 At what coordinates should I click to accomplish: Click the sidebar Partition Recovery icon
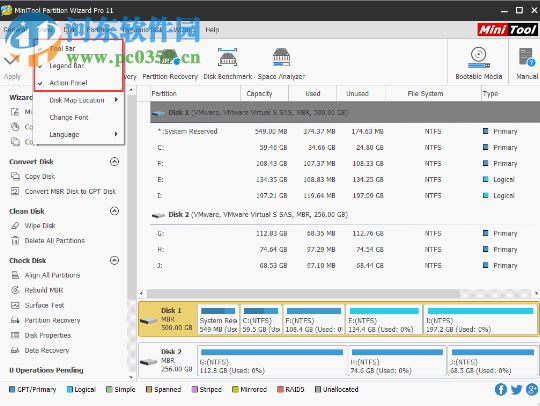tap(15, 320)
